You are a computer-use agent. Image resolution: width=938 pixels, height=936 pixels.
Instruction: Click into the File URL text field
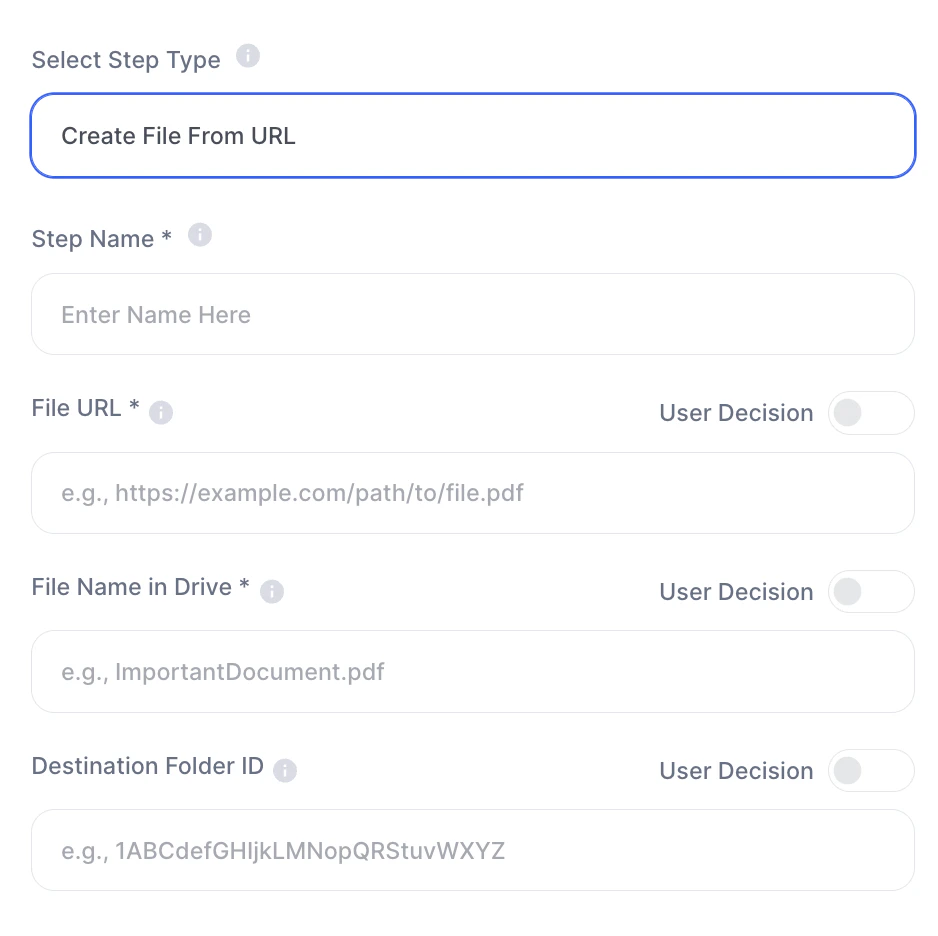pos(473,493)
